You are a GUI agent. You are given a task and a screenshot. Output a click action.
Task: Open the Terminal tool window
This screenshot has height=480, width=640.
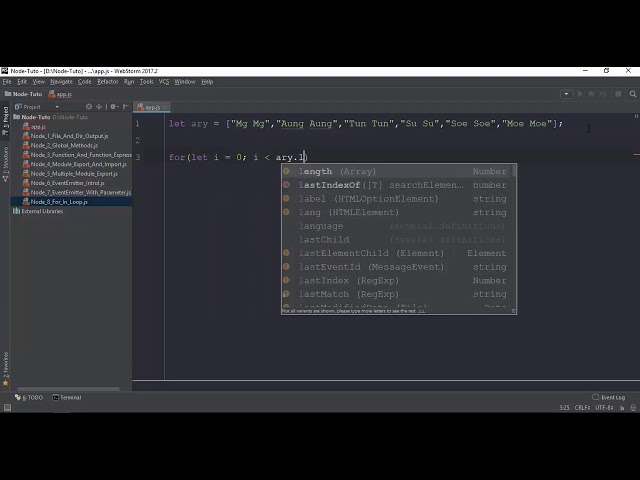[67, 397]
